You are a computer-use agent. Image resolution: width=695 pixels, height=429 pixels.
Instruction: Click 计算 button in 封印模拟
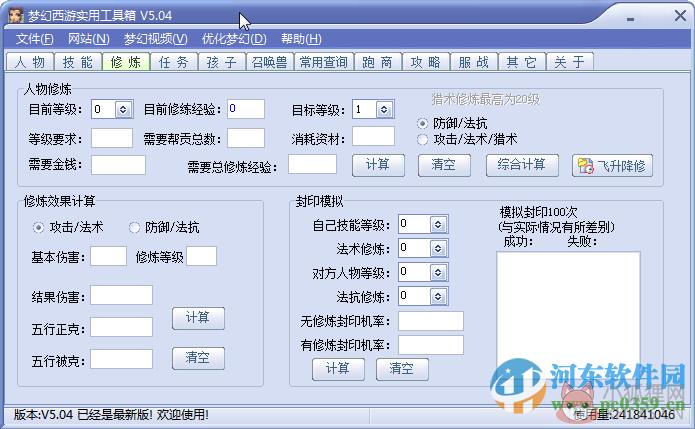[338, 369]
